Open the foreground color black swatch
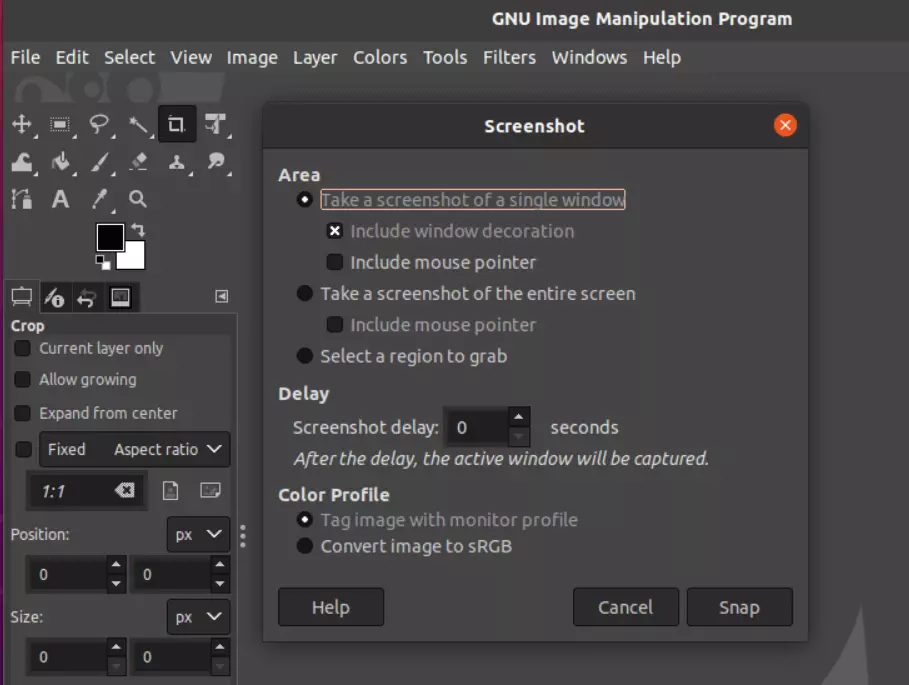The height and width of the screenshot is (685, 909). [108, 235]
